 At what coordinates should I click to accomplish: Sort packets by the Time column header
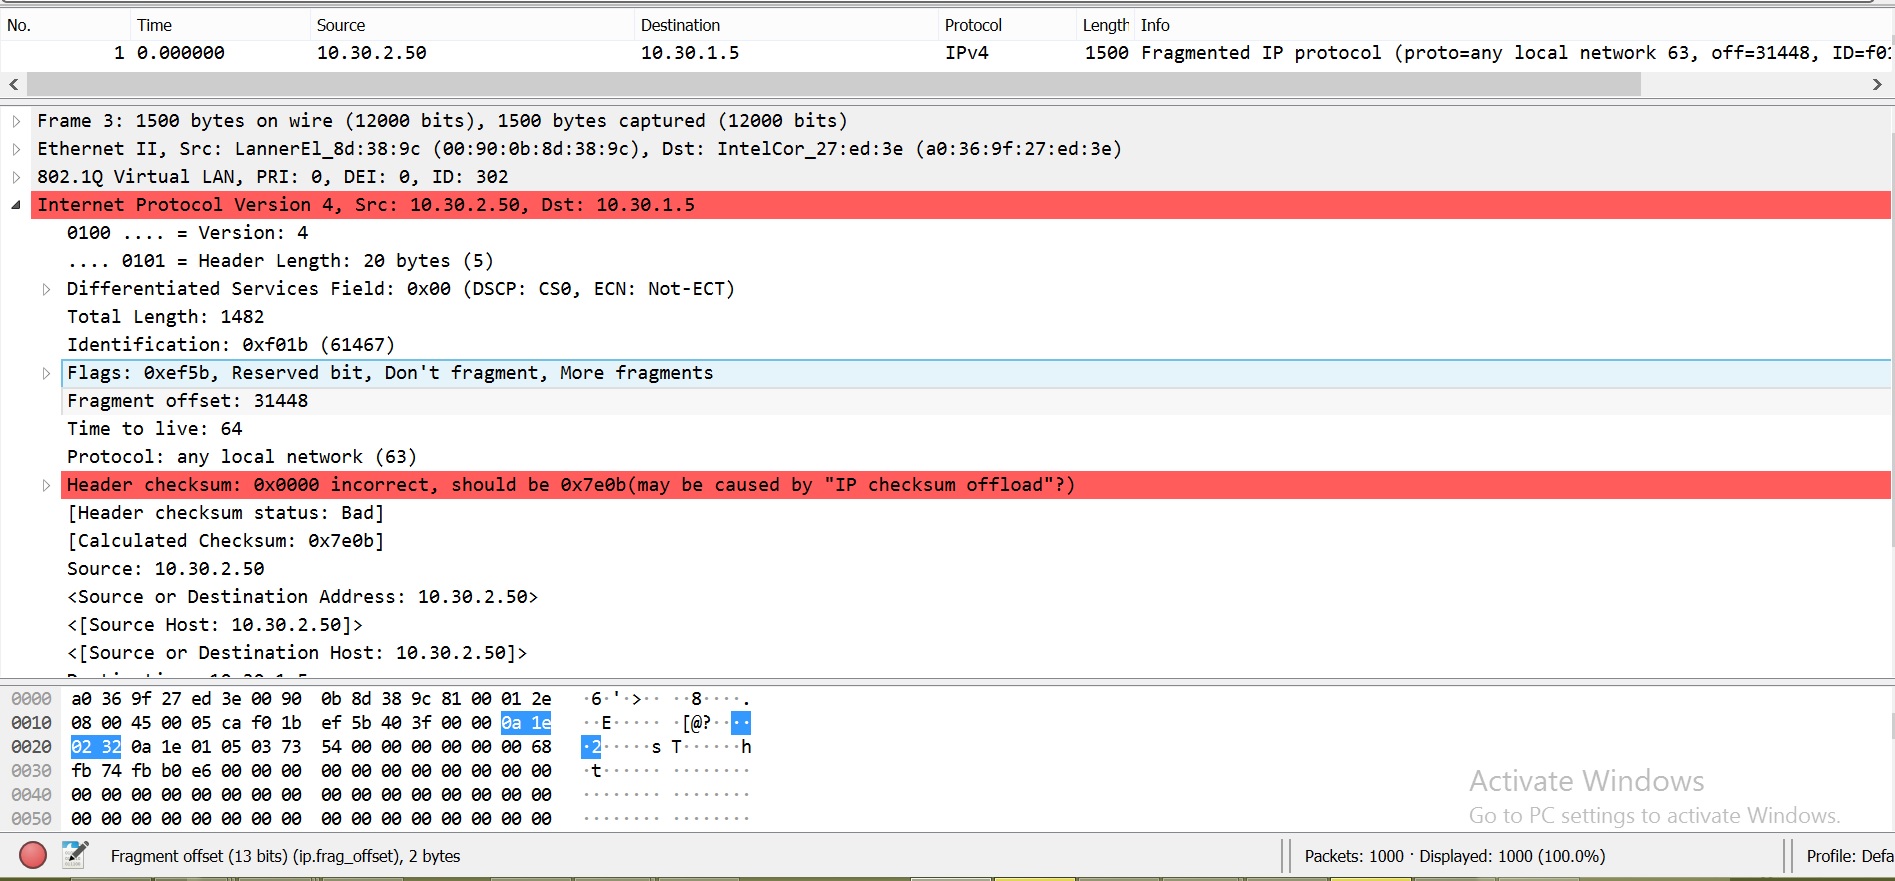coord(220,25)
